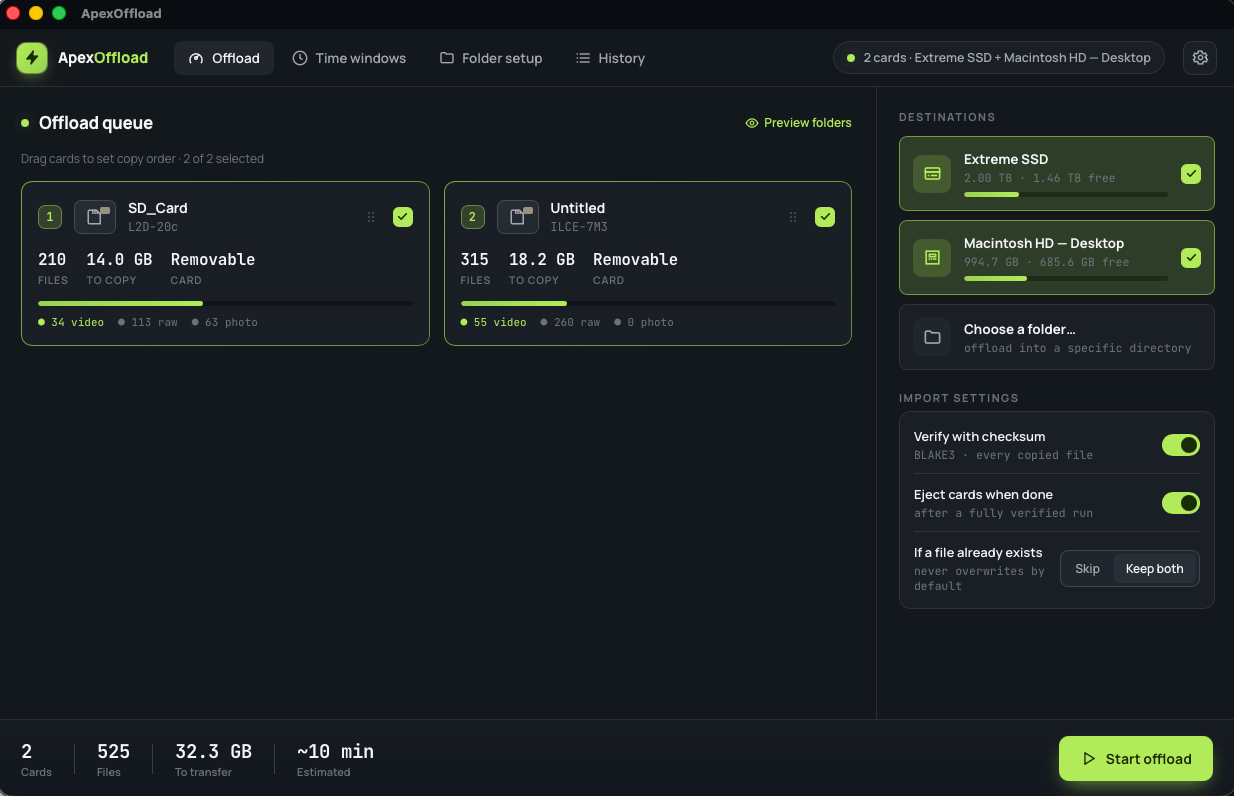The image size is (1234, 796).
Task: Grab the Untitled card drag handle dots
Action: tap(793, 217)
